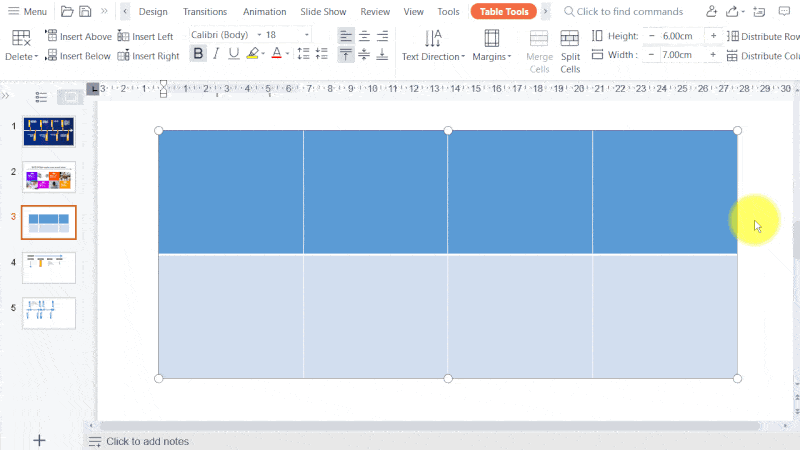Viewport: 800px width, 450px height.
Task: Click the paragraph spacing icon
Action: click(322, 53)
